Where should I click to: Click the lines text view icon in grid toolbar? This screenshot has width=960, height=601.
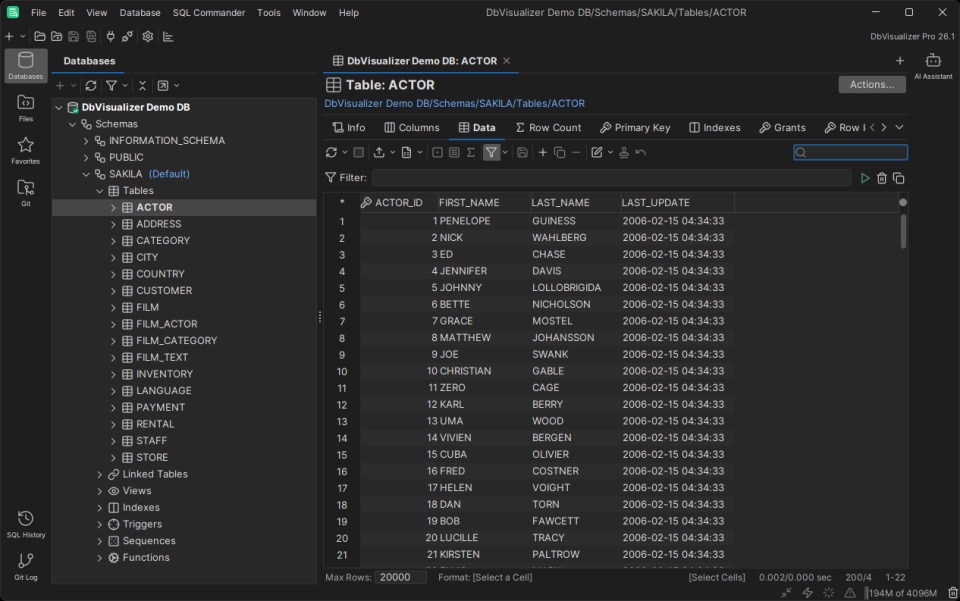[454, 152]
